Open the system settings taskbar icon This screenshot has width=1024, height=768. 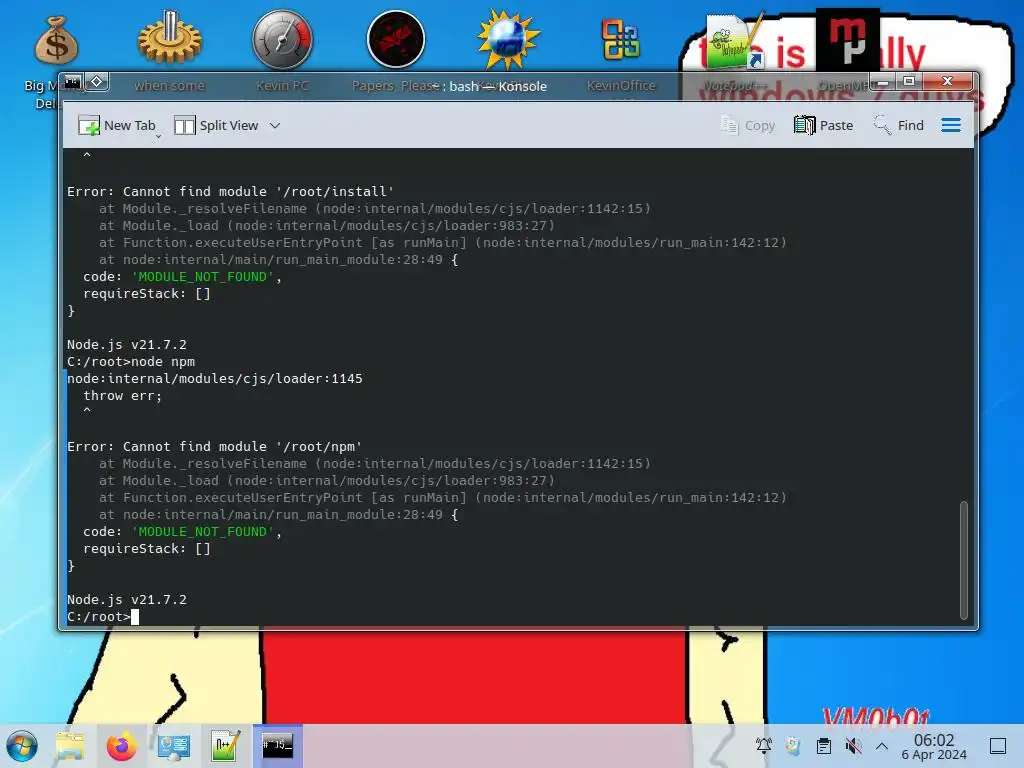point(173,746)
